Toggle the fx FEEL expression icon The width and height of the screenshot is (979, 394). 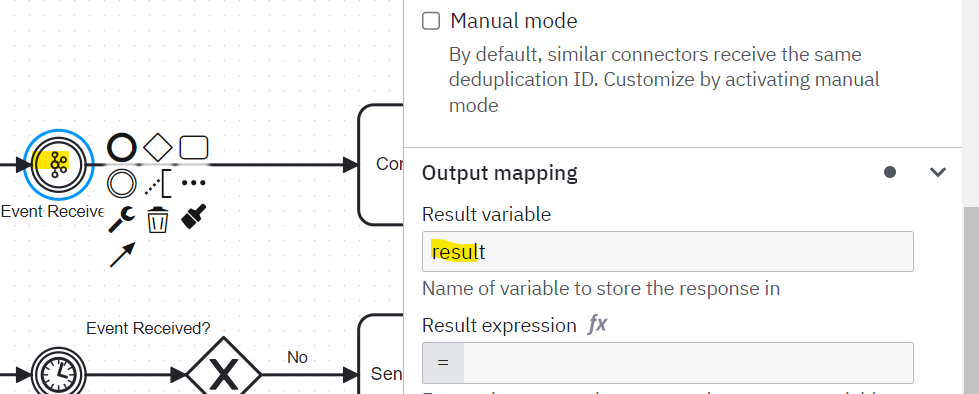click(598, 325)
